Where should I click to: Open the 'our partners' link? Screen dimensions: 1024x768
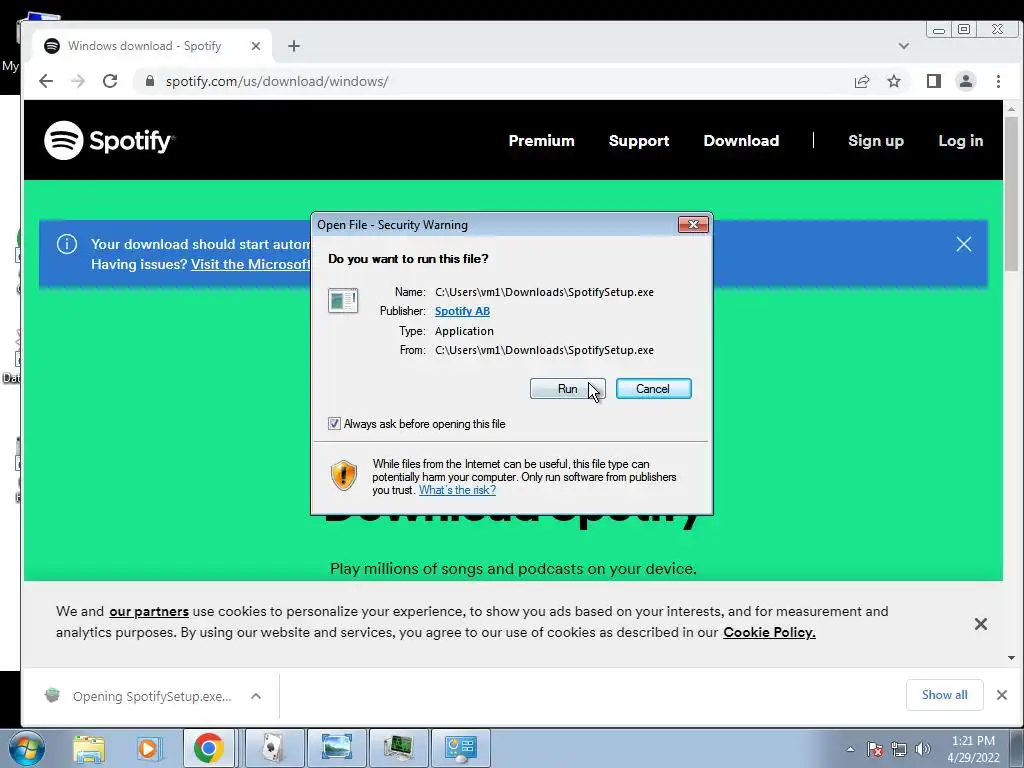149,612
